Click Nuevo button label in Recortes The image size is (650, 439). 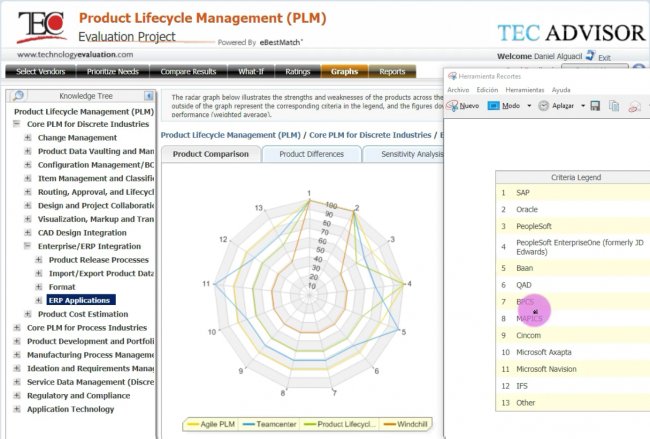(x=469, y=106)
